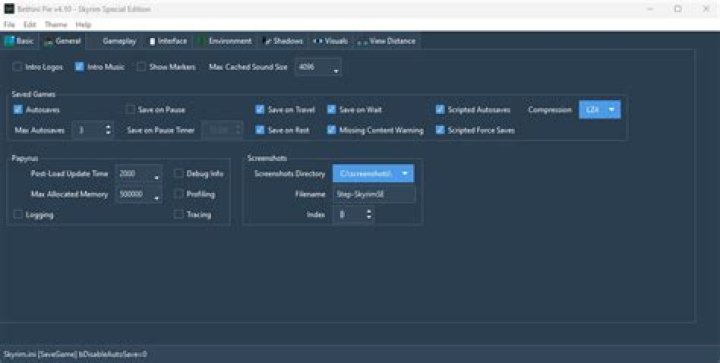Open the View Distance tab
This screenshot has width=720, height=363.
point(387,41)
